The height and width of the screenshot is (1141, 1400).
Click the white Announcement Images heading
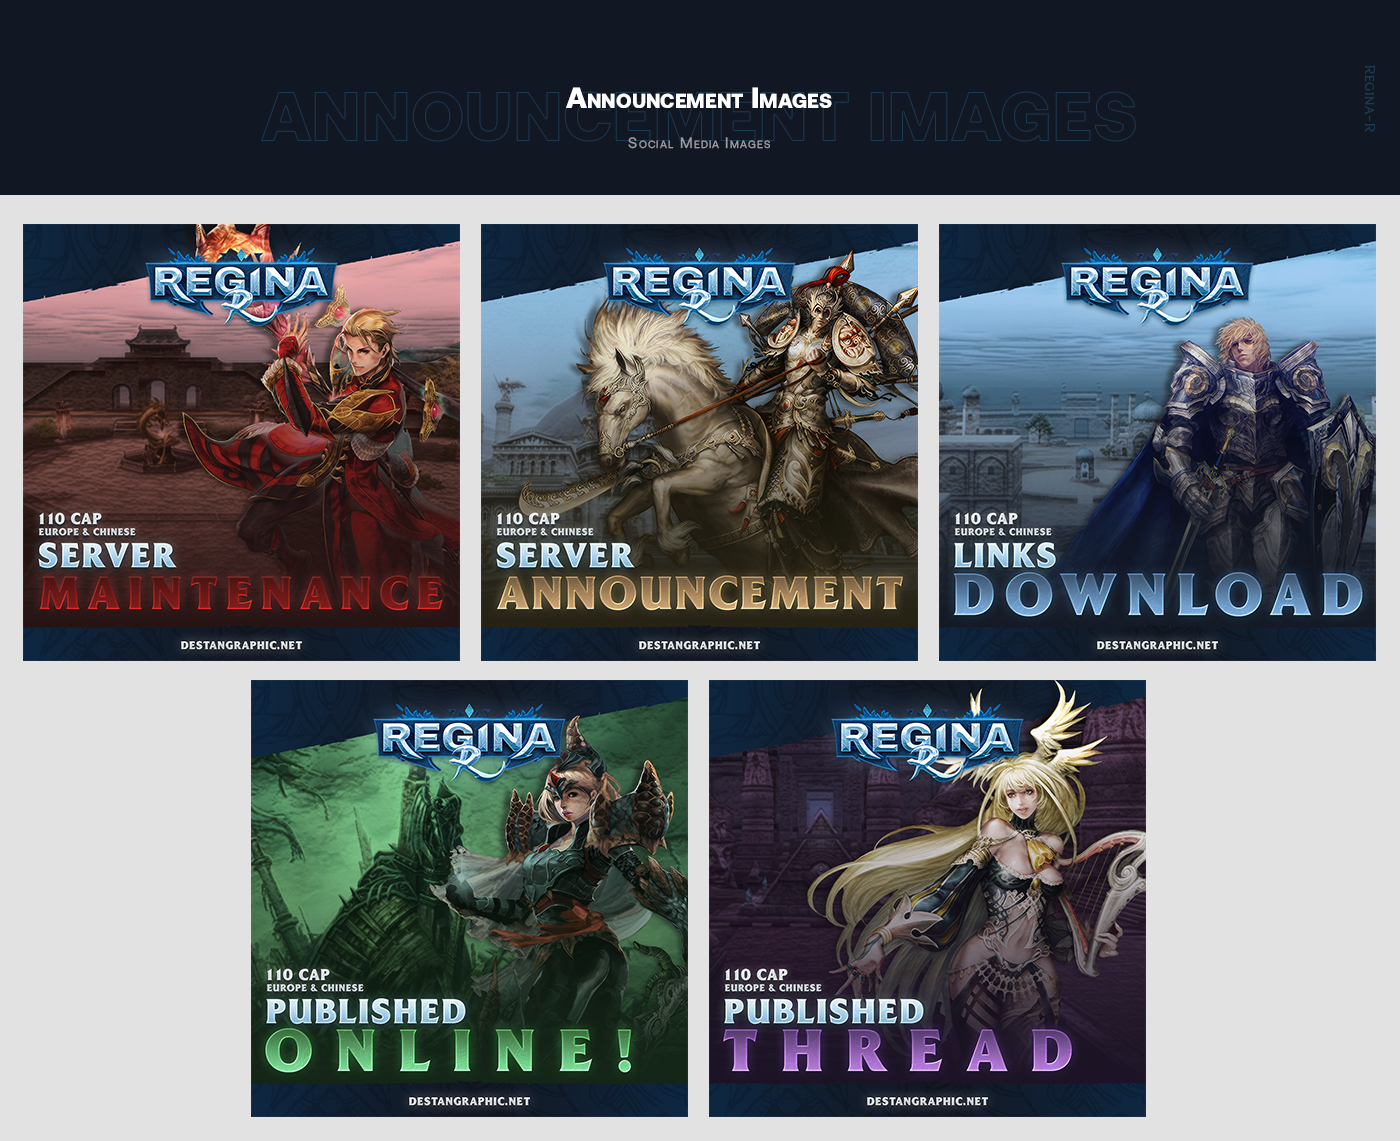click(x=699, y=99)
